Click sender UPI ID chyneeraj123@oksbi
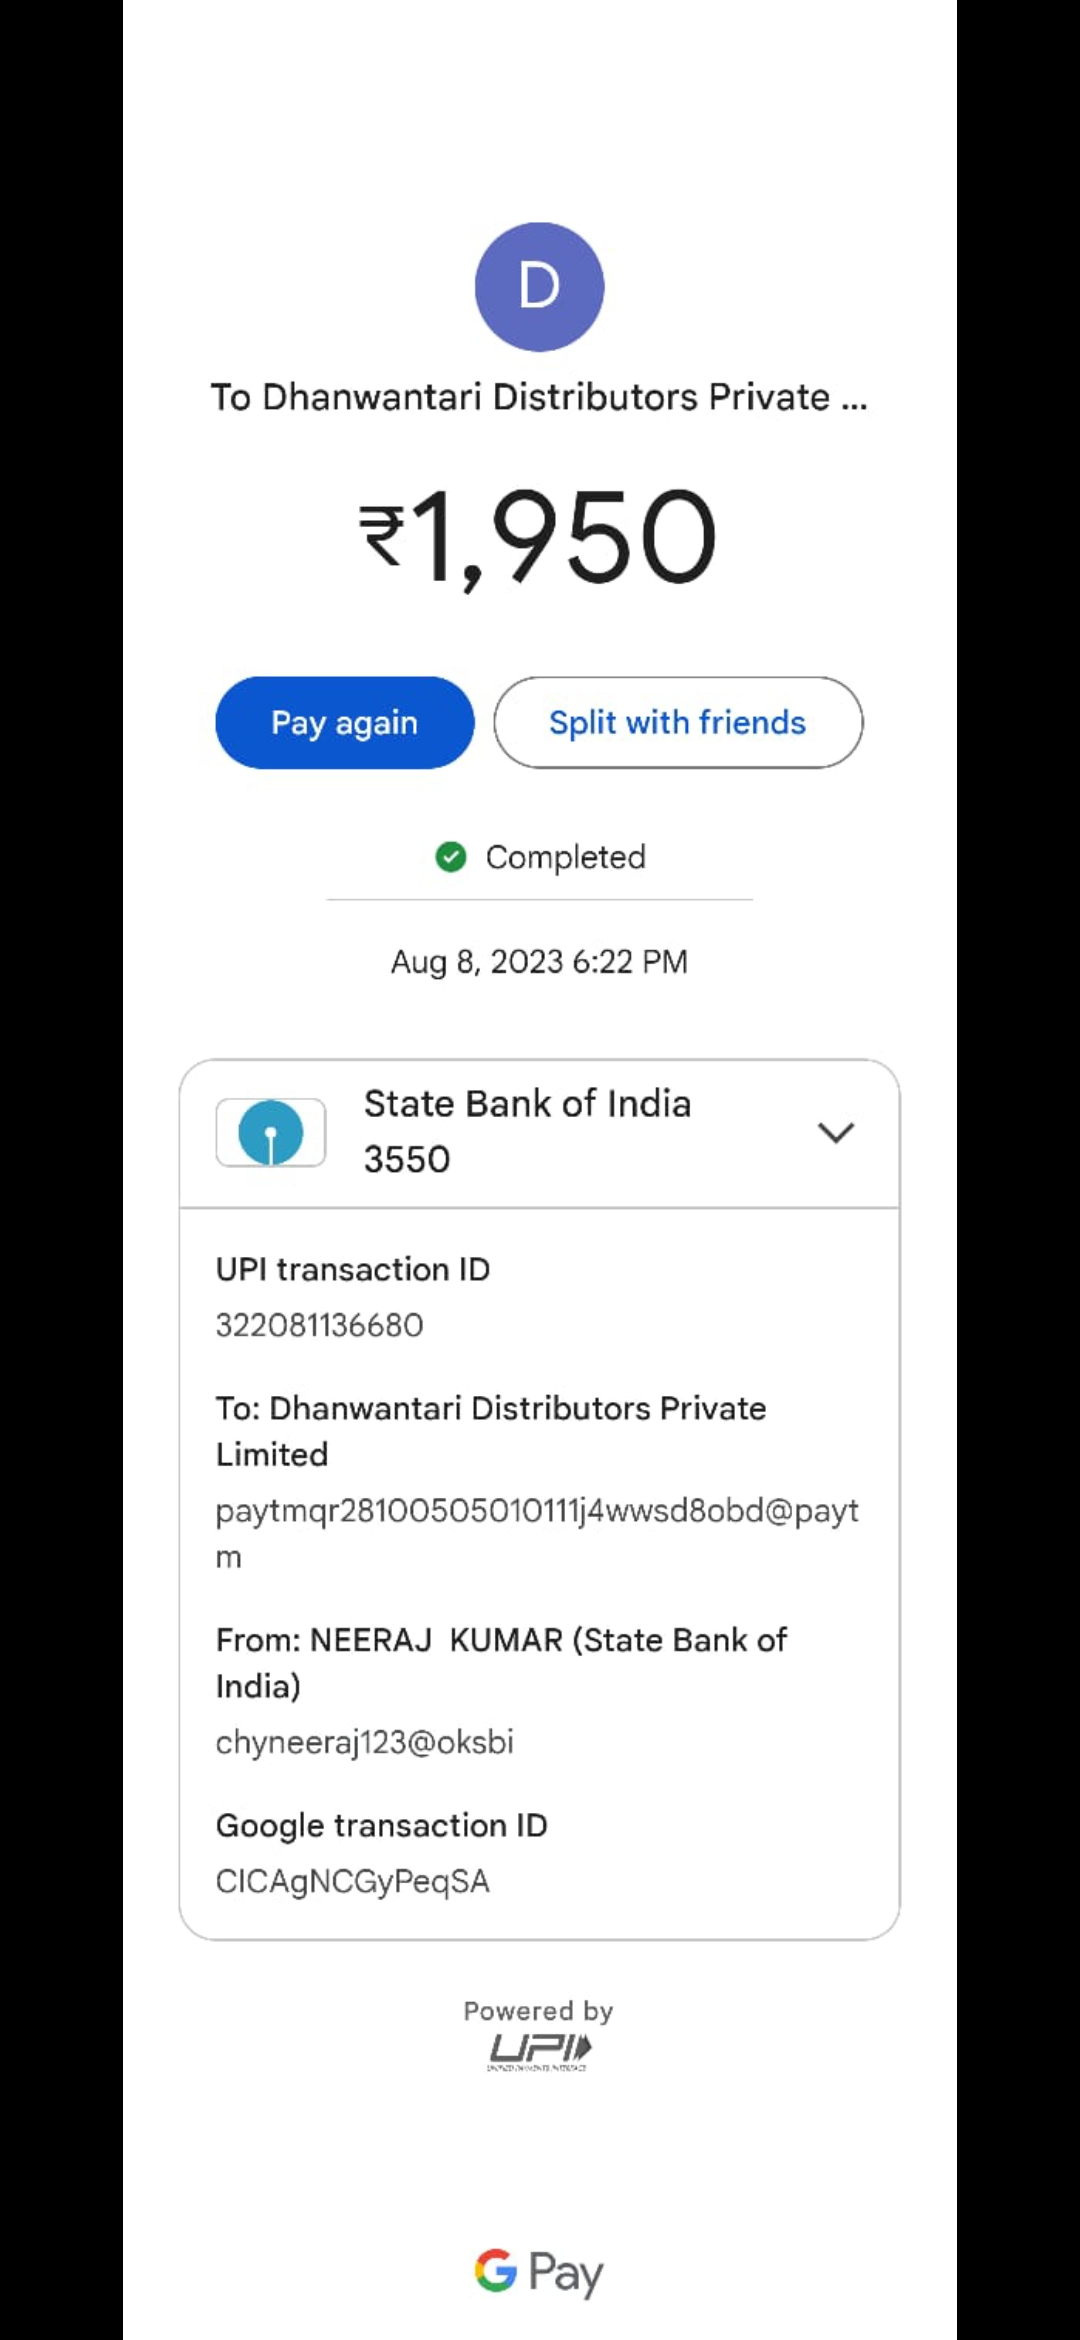The width and height of the screenshot is (1080, 2340). coord(365,1742)
